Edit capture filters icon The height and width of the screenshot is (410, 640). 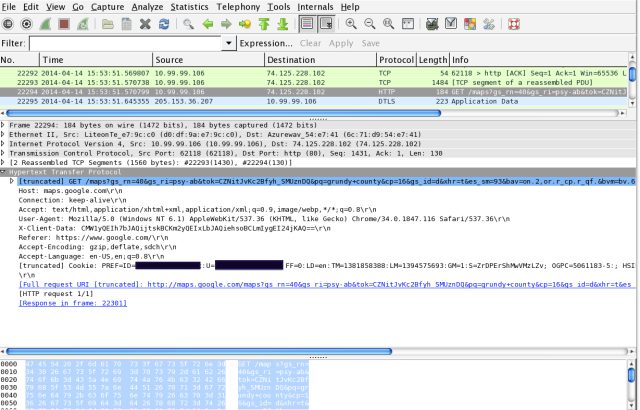[432, 24]
